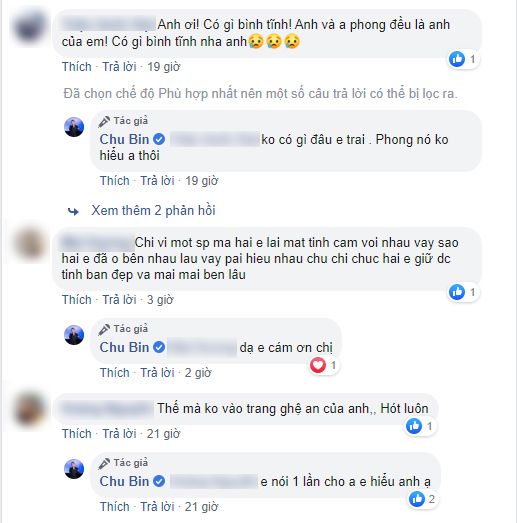Like the 'Anh ơi! Có gì bình tĩnh' comment
This screenshot has height=523, width=517.
tap(77, 67)
